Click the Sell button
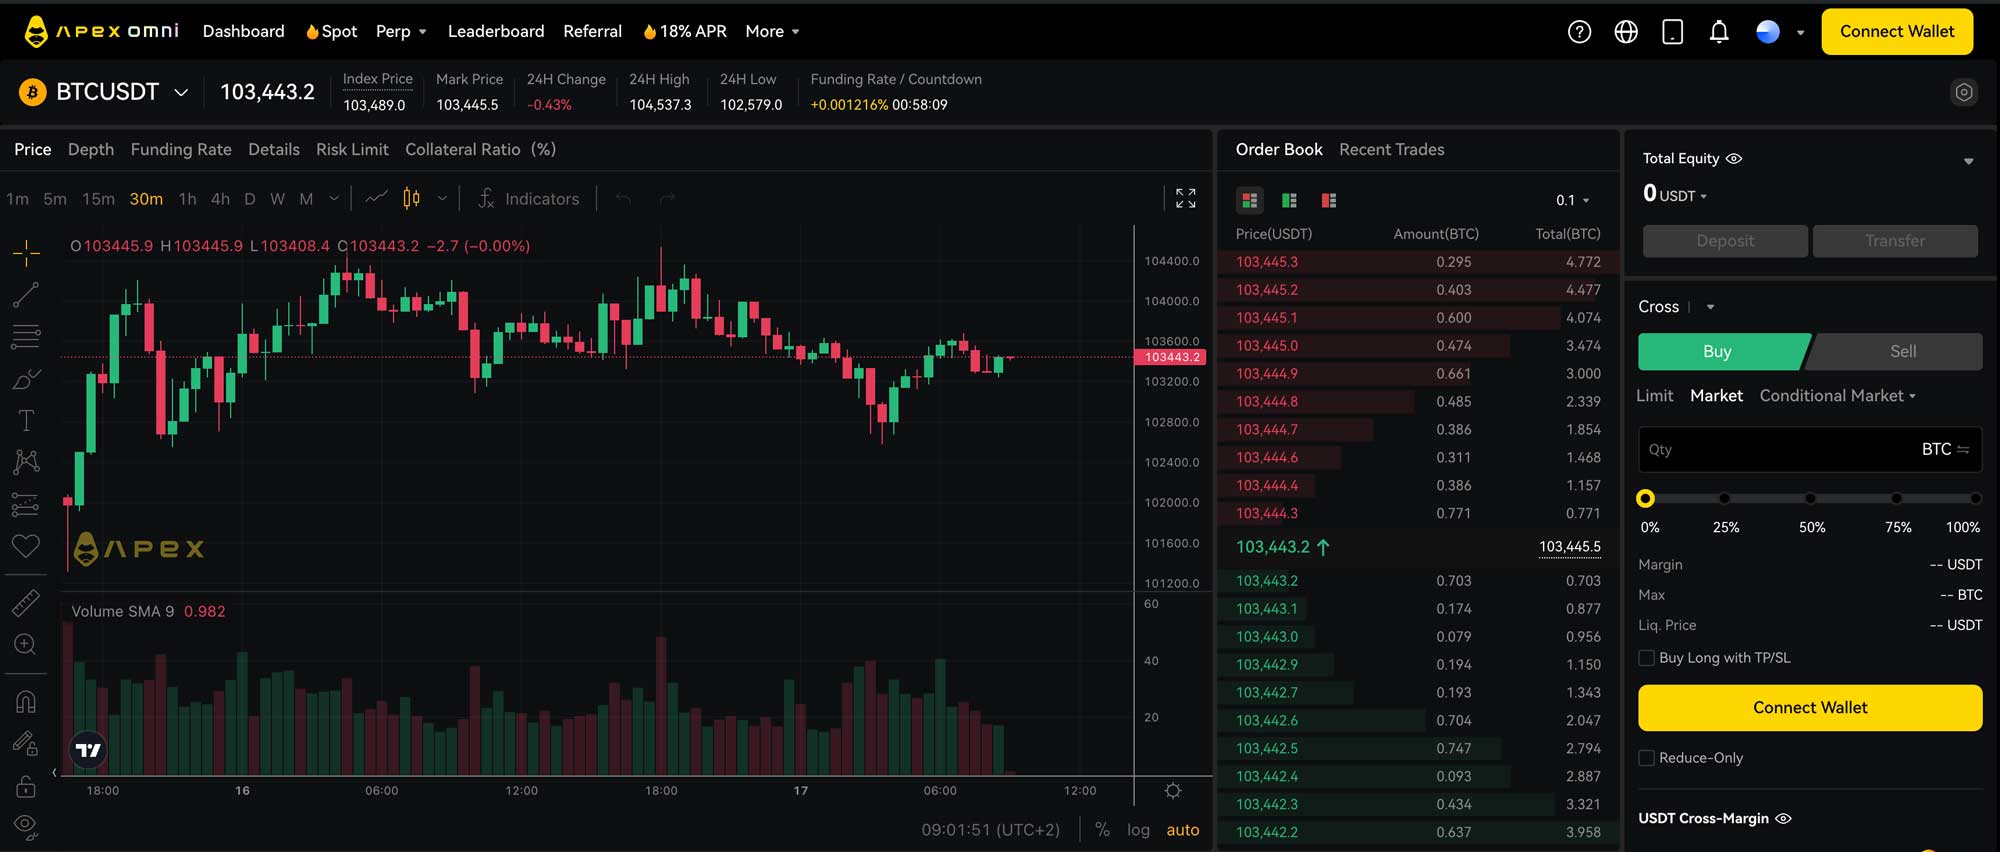2000x852 pixels. (1901, 351)
